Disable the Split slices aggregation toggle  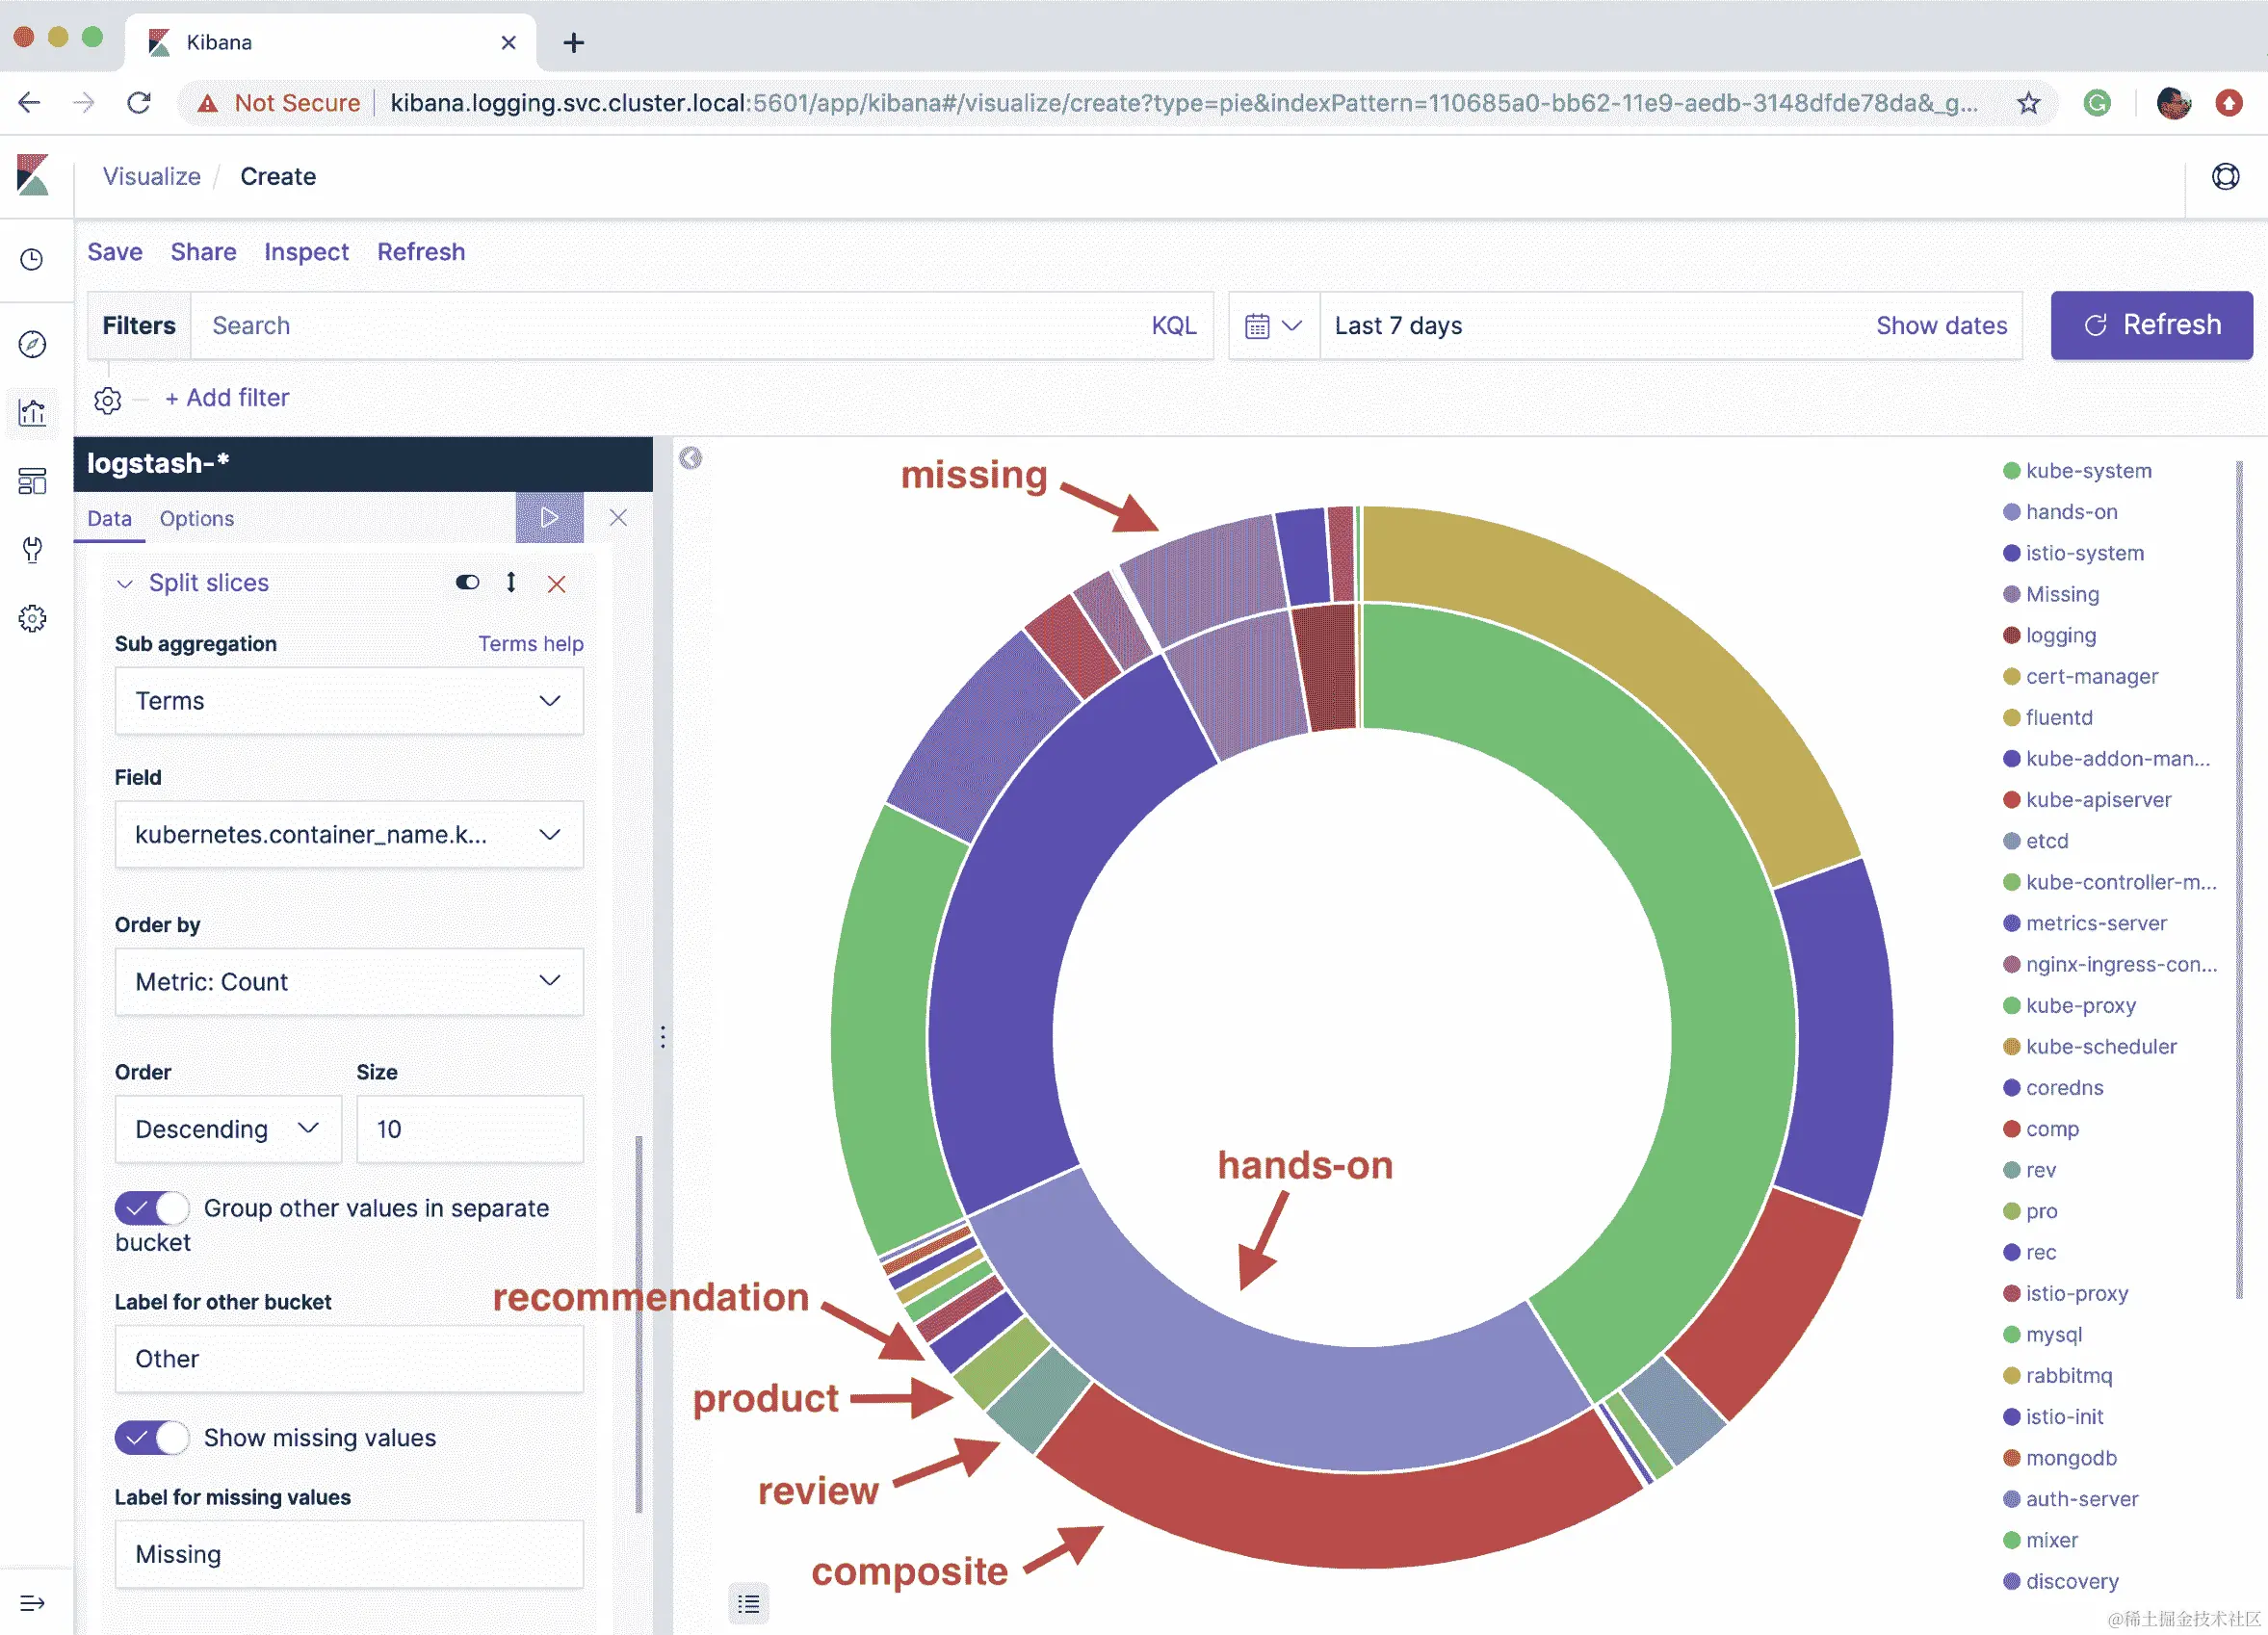click(467, 582)
